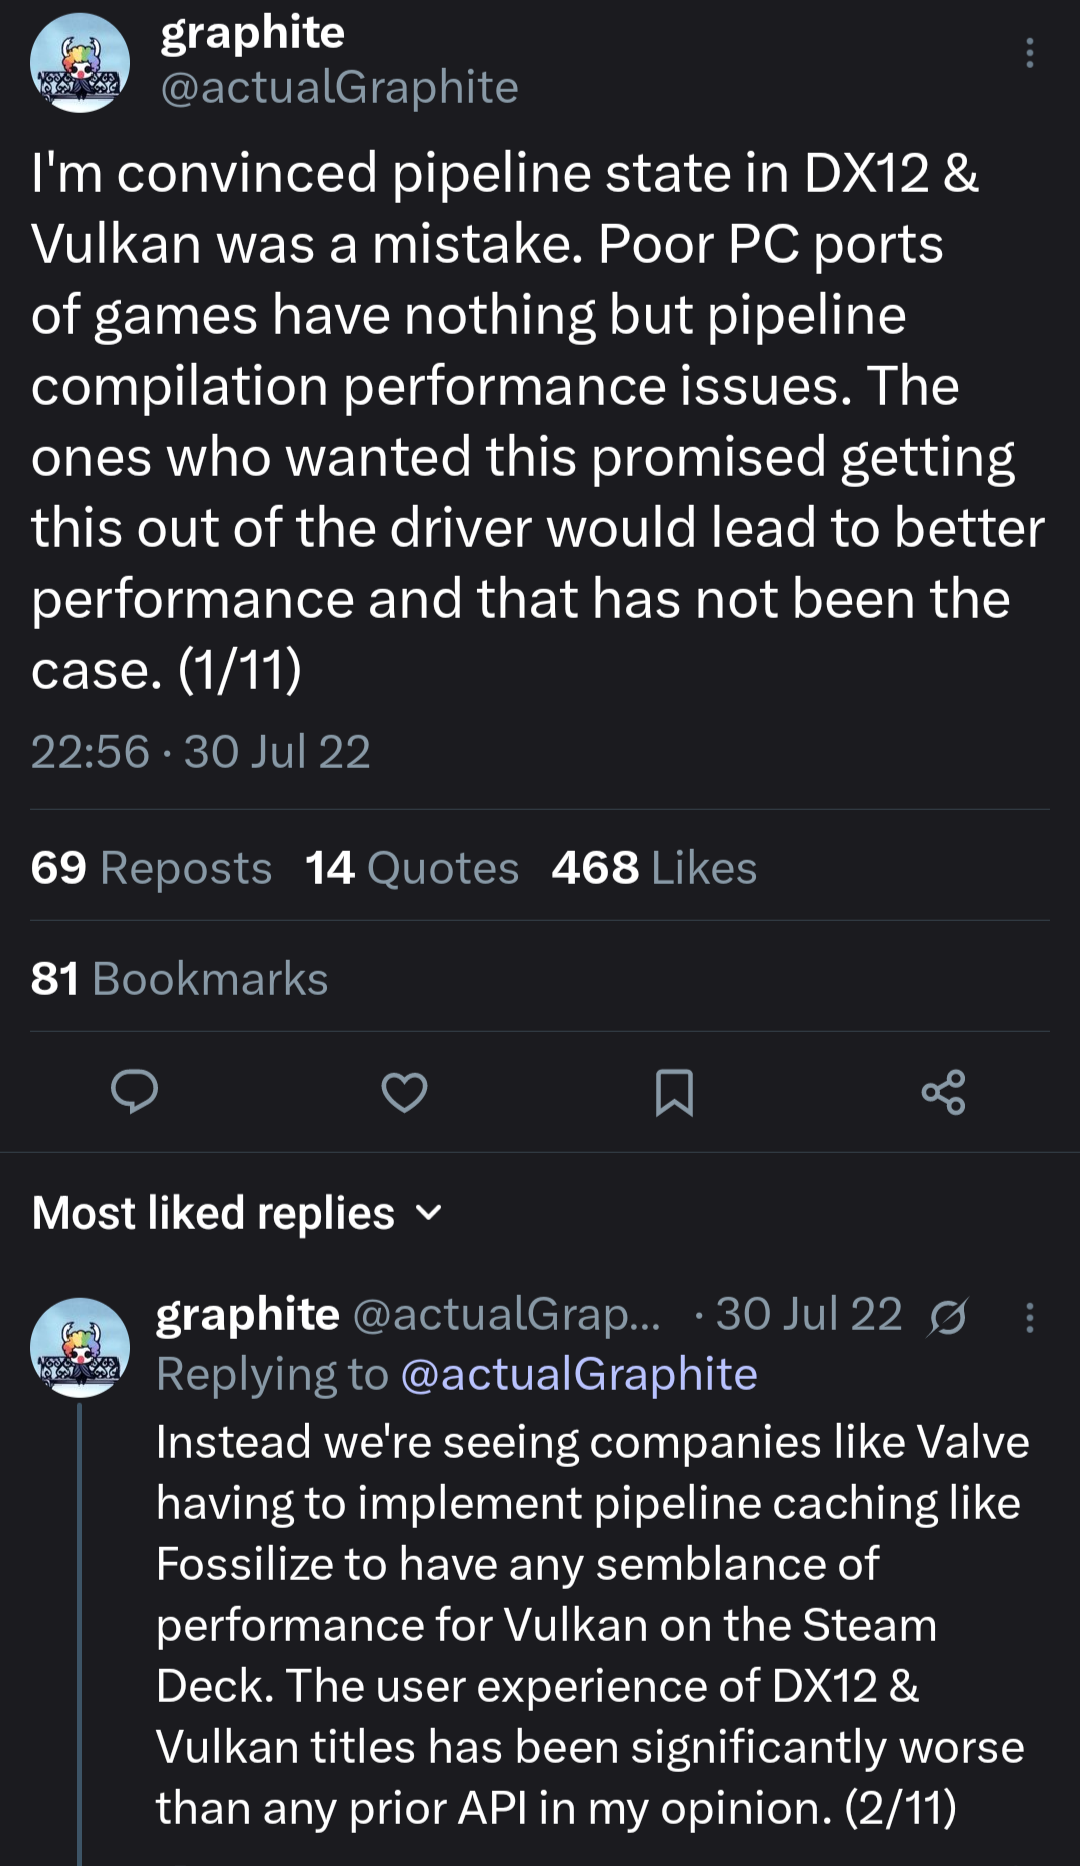Tap the share icon
Image resolution: width=1080 pixels, height=1866 pixels.
tap(943, 1091)
